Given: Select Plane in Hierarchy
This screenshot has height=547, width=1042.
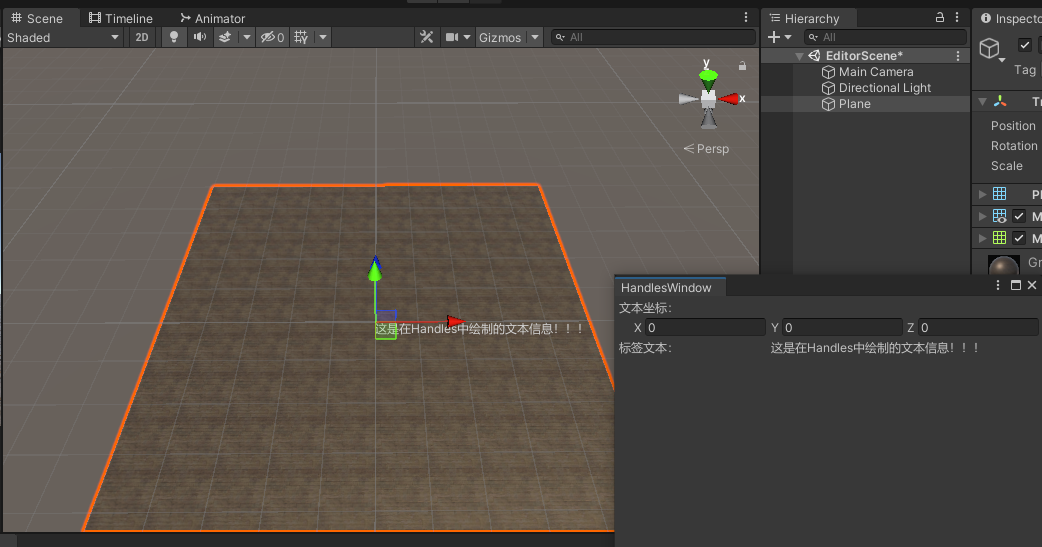Looking at the screenshot, I should pos(855,104).
